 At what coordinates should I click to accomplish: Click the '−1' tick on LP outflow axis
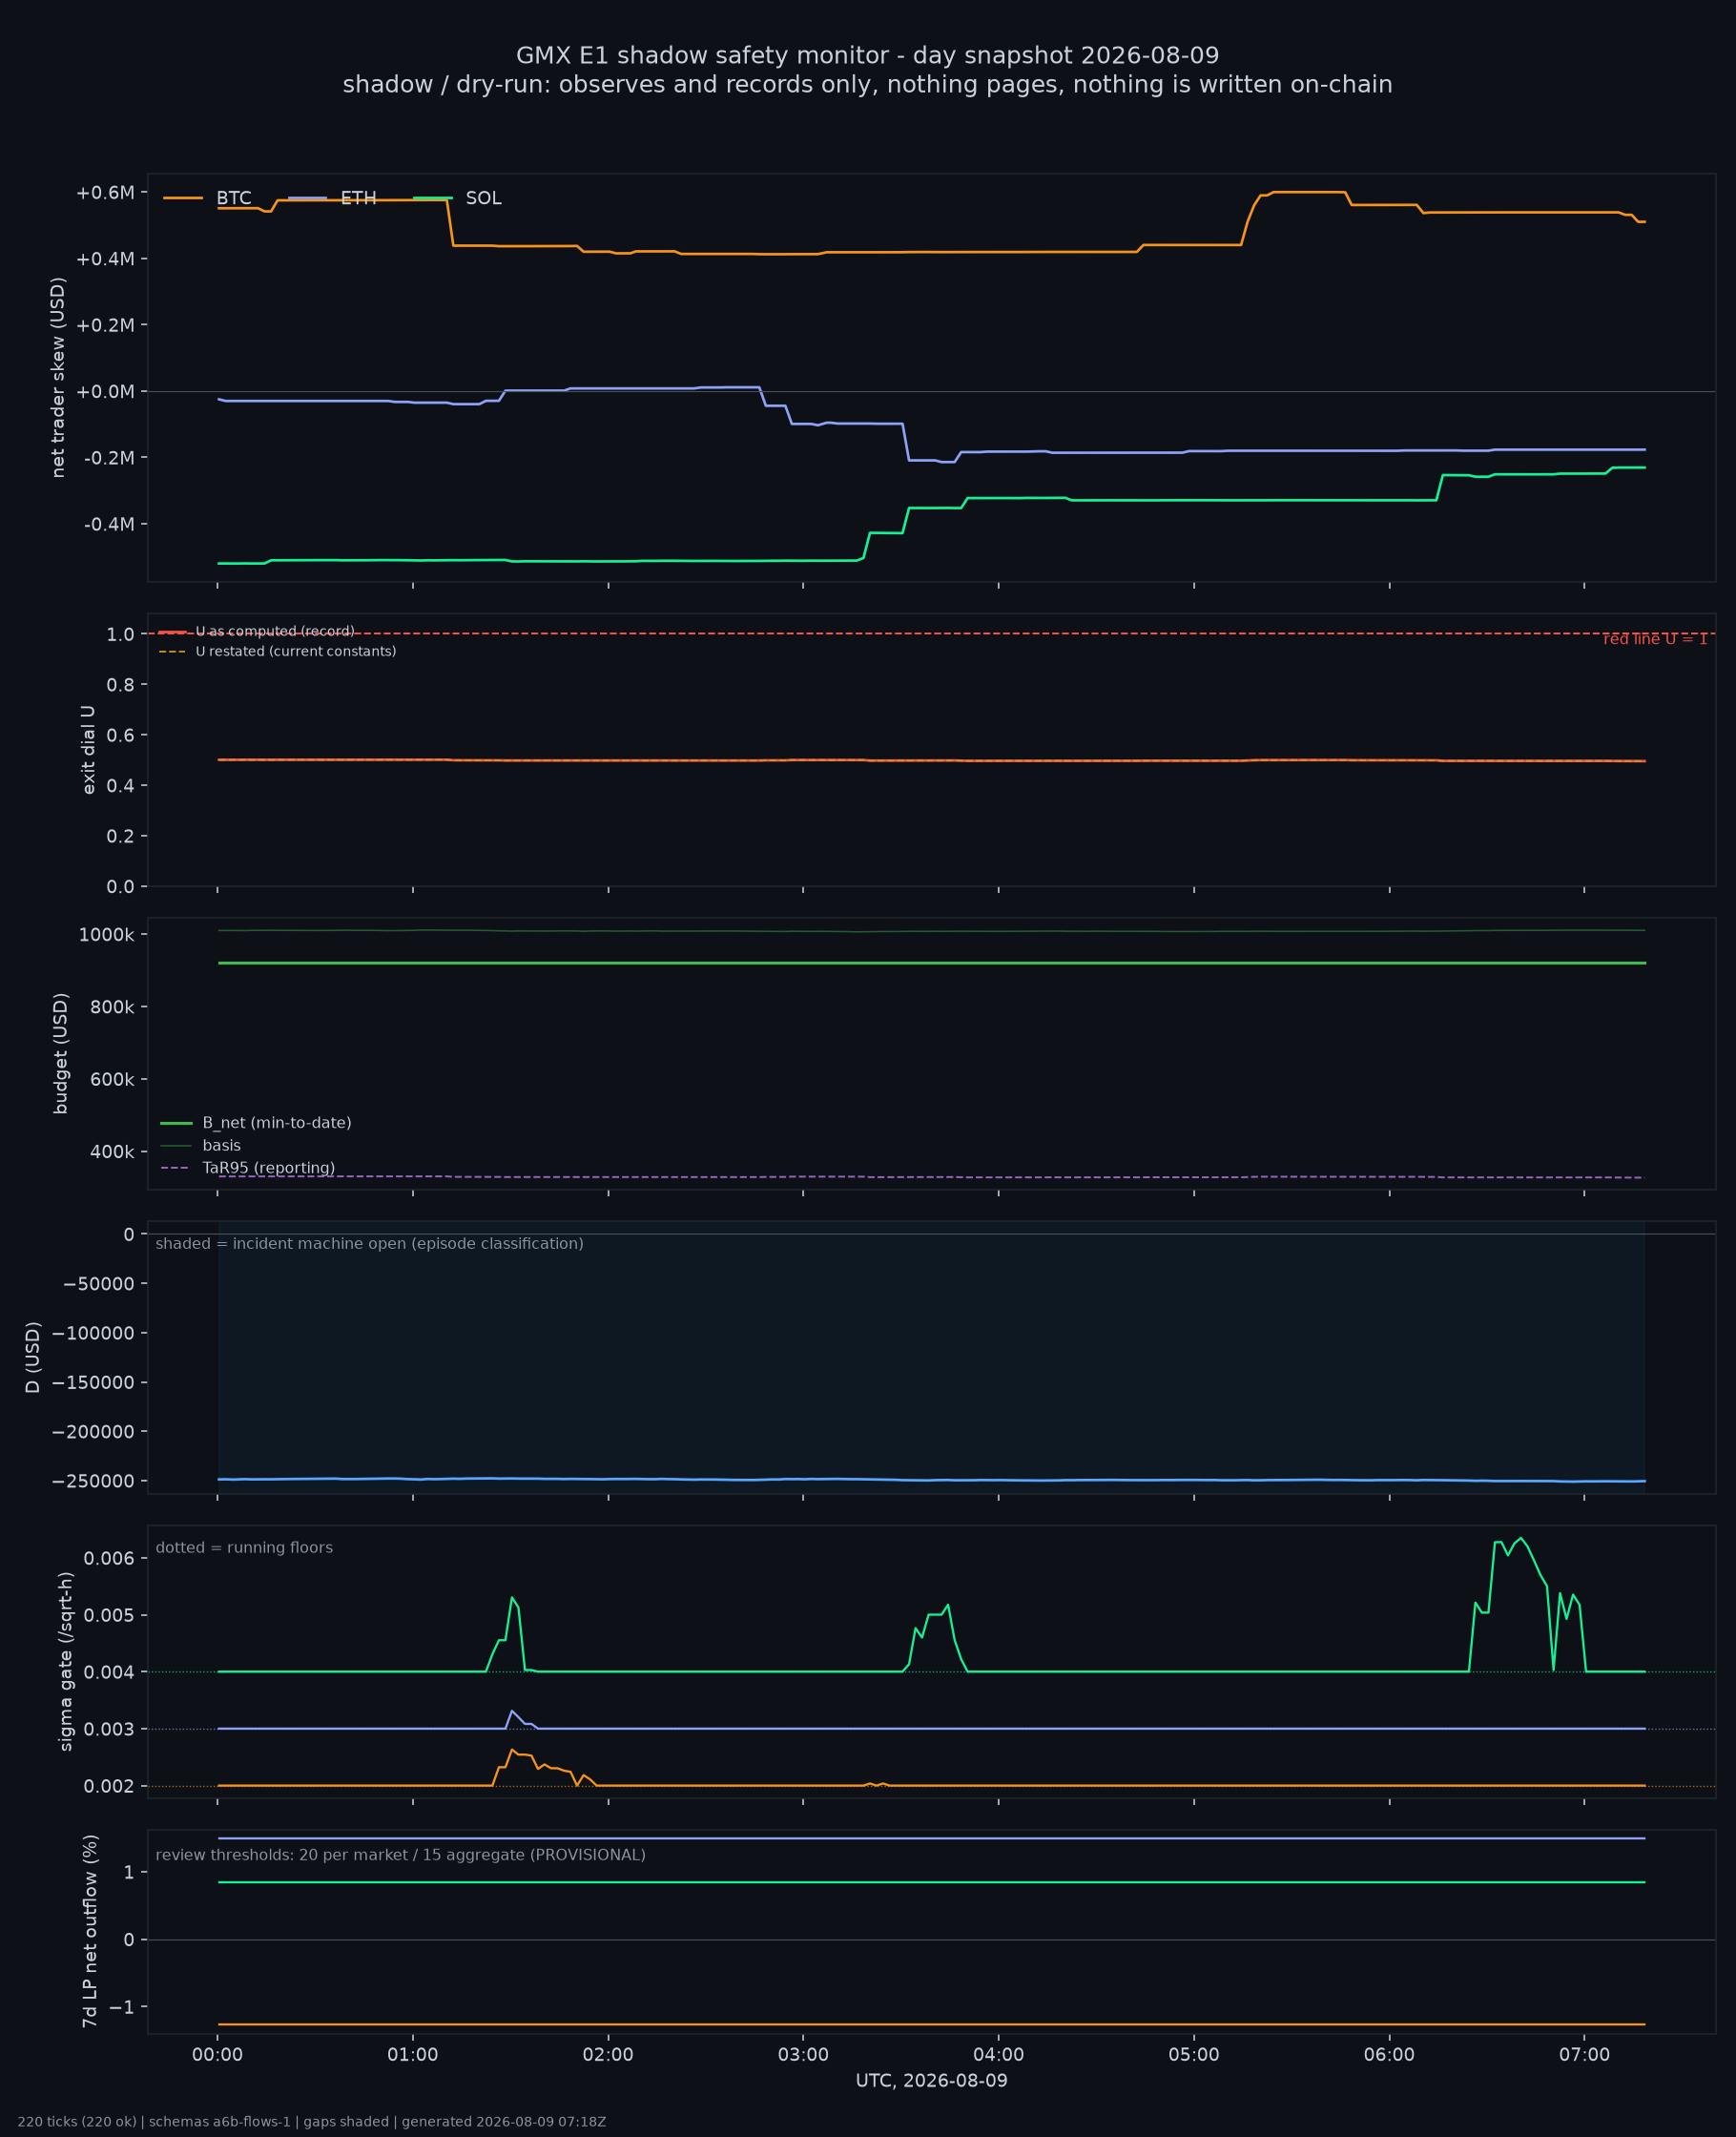121,2007
